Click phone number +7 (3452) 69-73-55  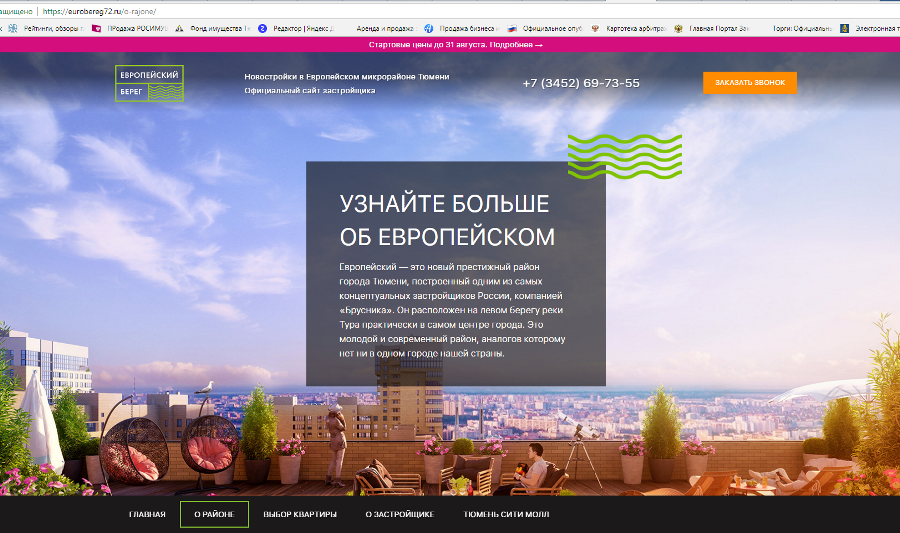581,83
